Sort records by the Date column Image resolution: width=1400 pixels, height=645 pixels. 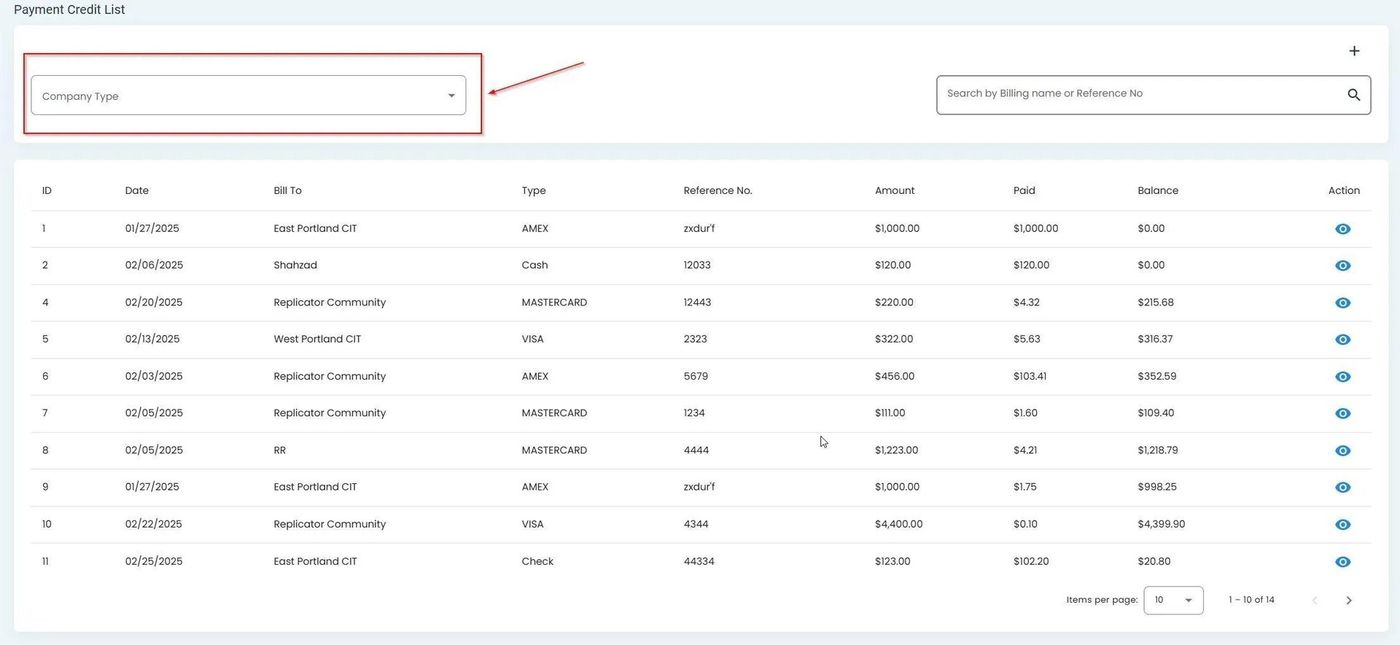(136, 190)
